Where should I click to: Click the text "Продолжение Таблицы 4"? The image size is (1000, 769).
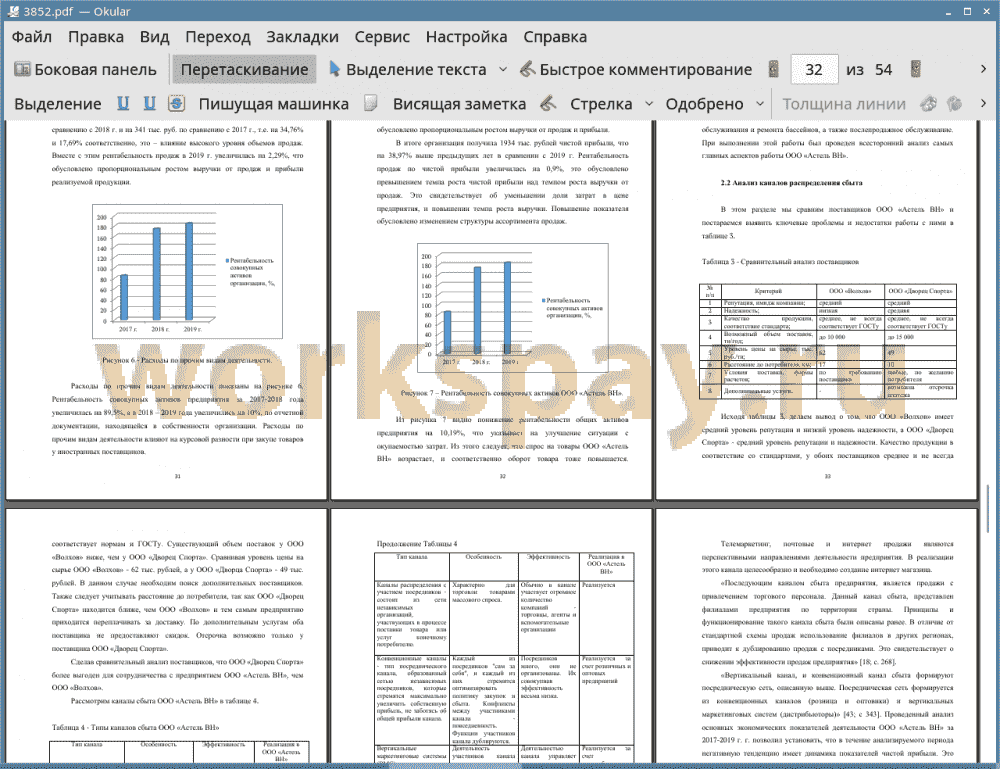tap(417, 544)
